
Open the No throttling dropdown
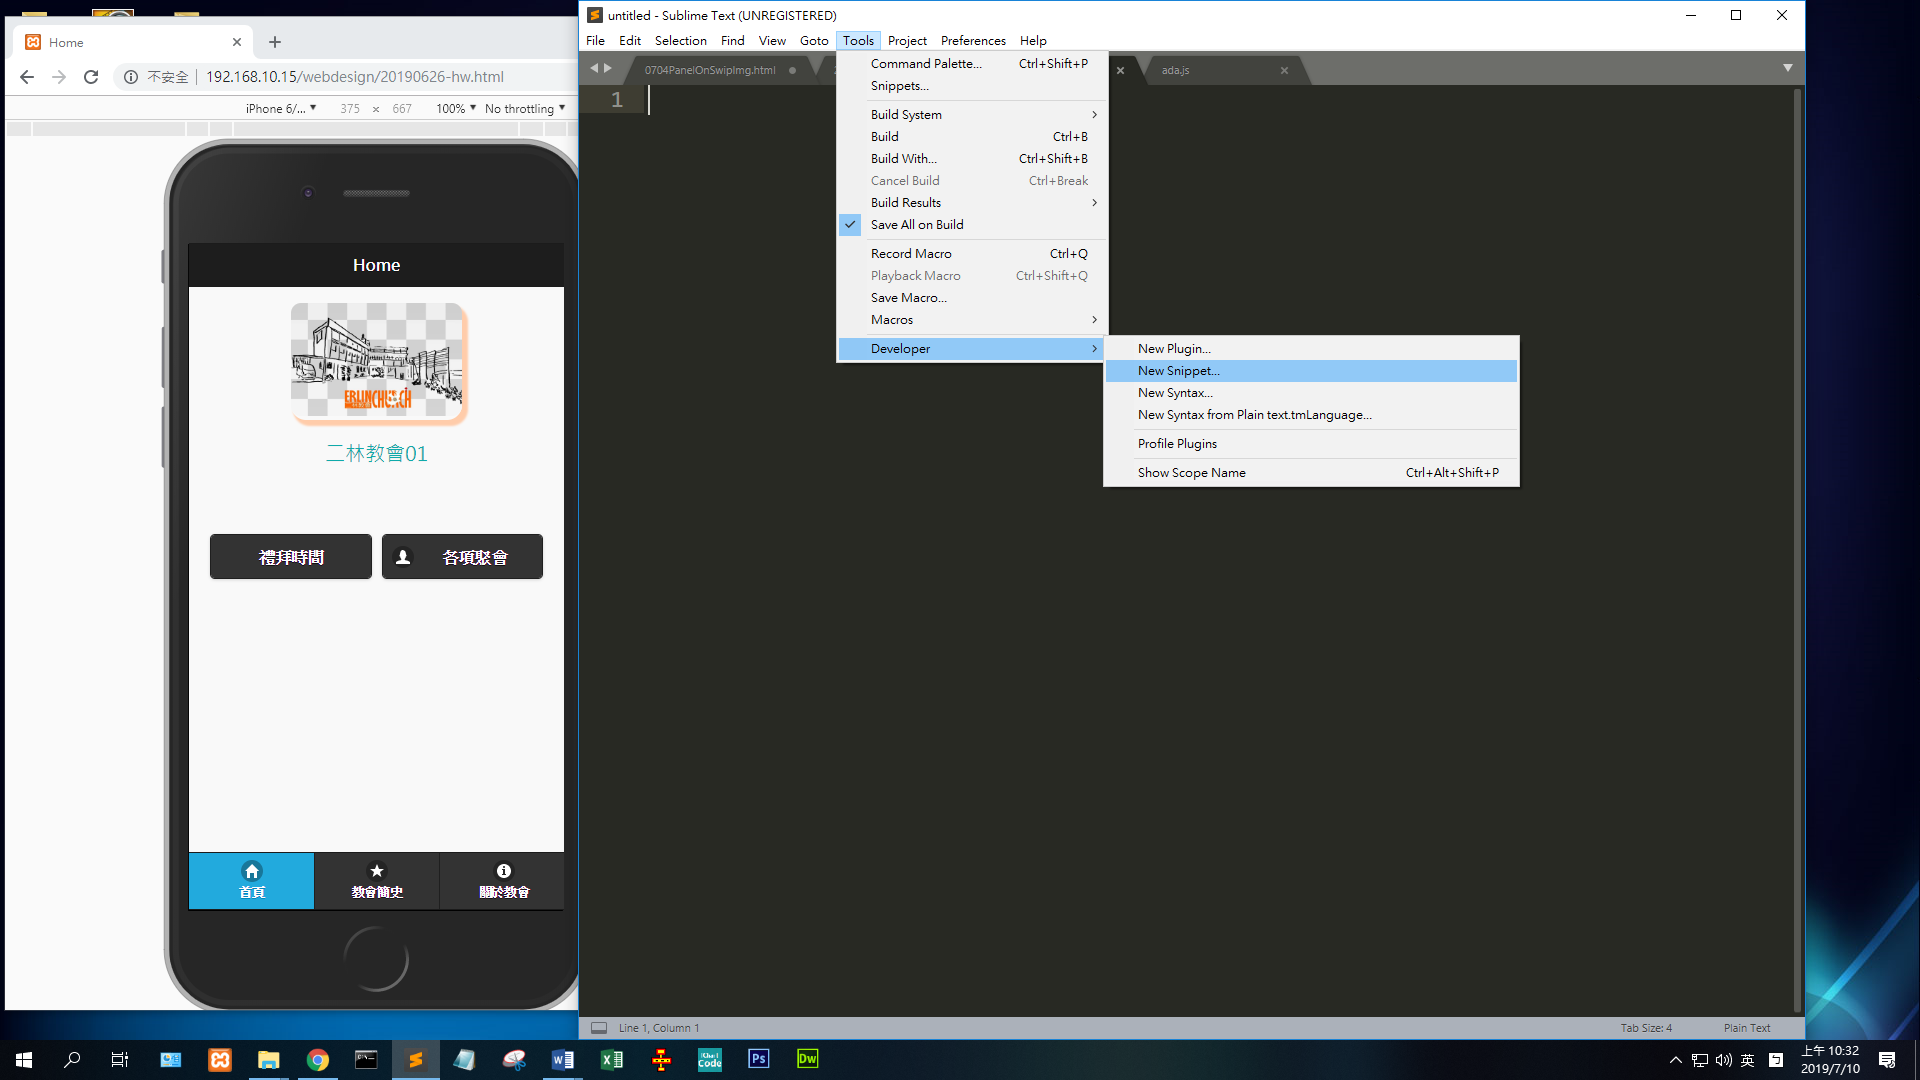pos(524,108)
